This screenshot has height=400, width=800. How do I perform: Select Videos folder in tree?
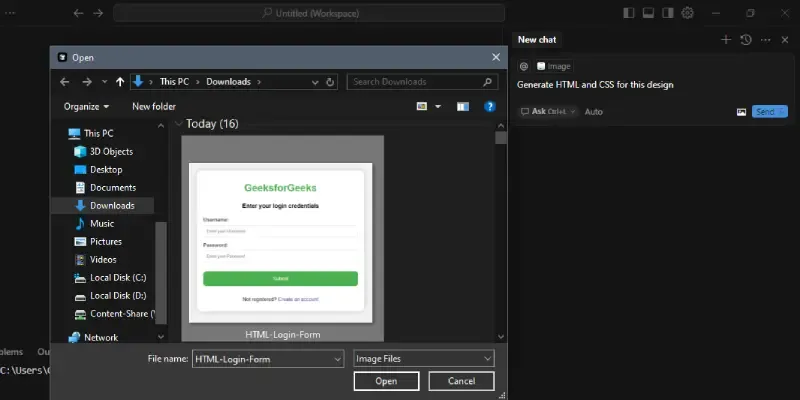(x=95, y=260)
